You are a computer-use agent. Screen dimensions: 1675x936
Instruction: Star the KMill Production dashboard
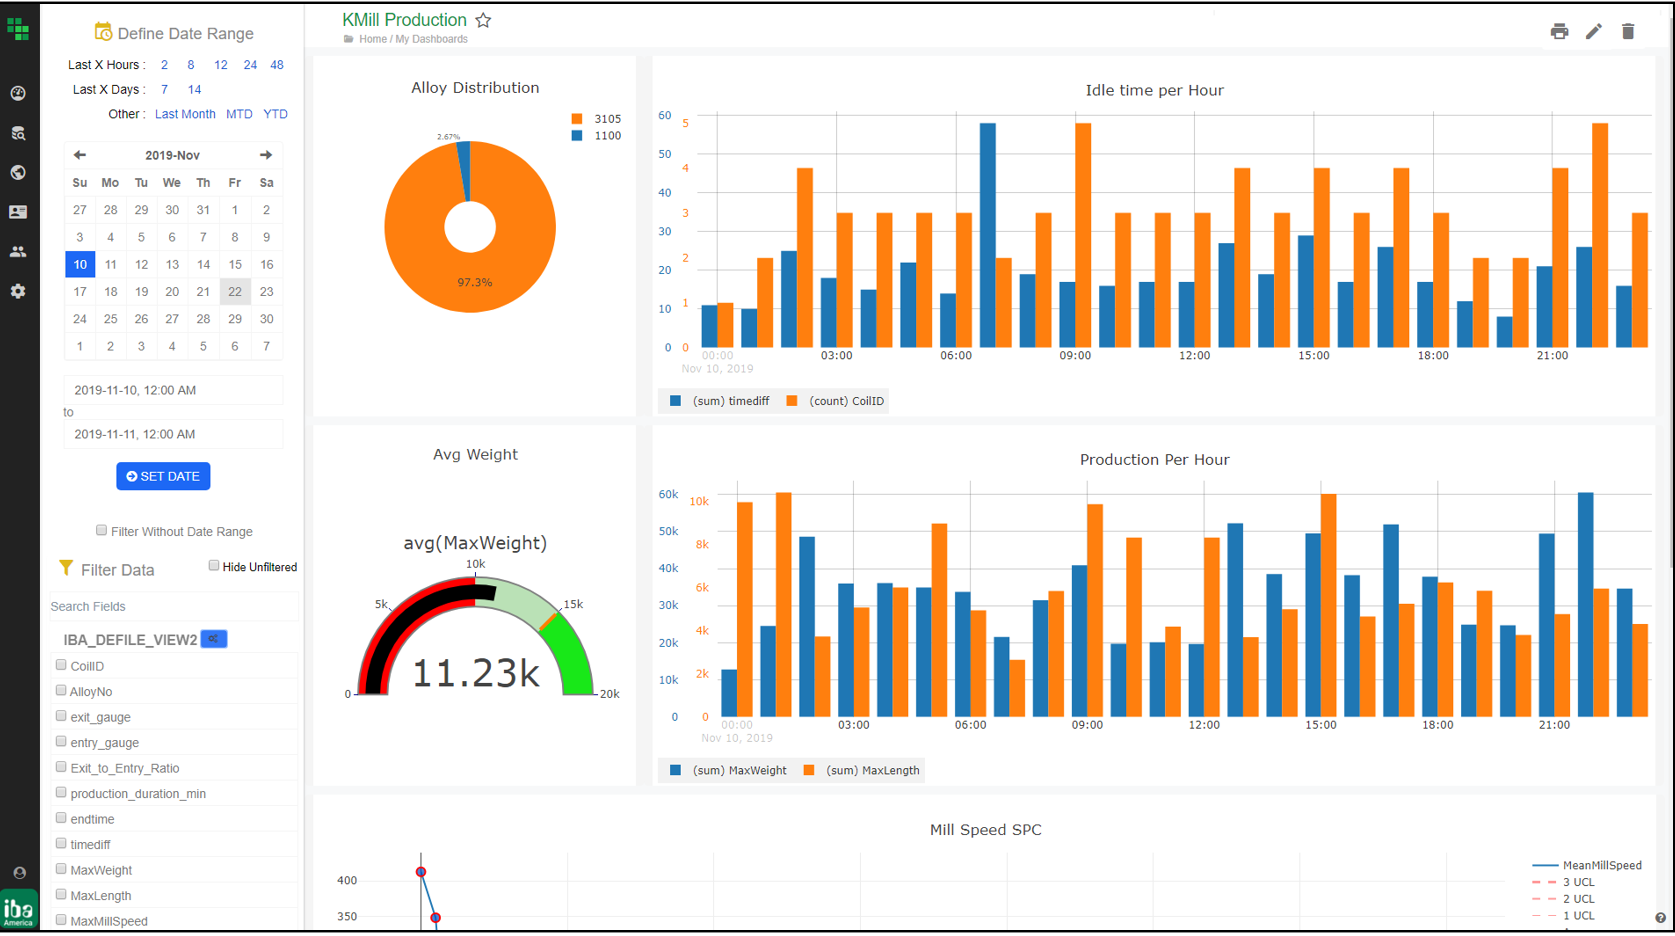483,19
